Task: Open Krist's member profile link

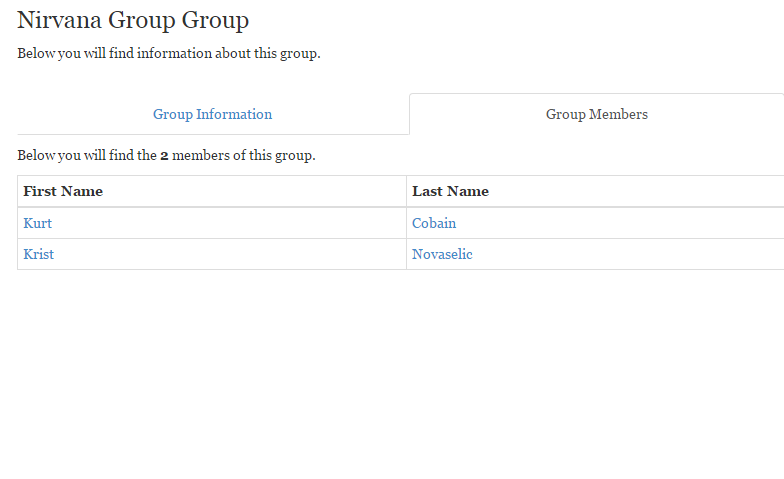Action: (38, 254)
